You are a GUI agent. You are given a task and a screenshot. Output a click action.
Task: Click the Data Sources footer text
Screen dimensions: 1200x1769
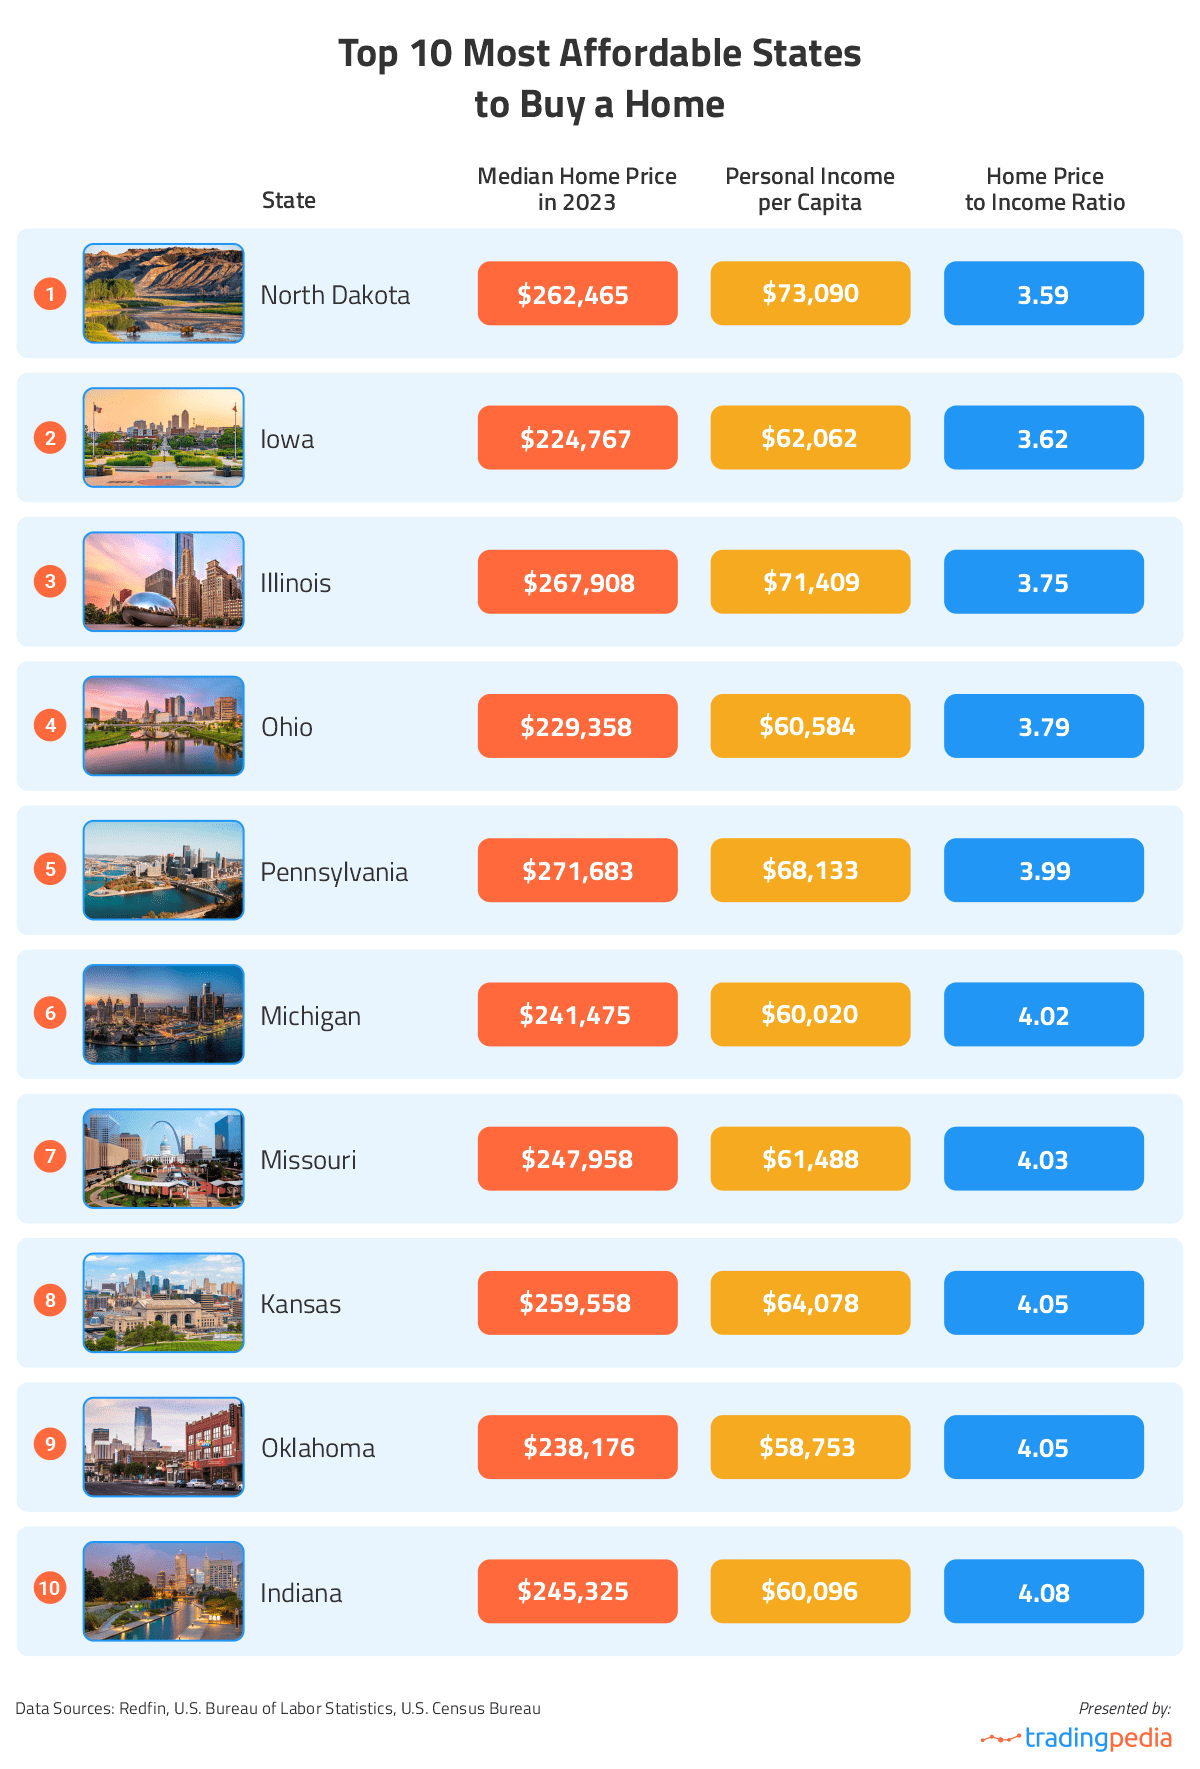point(278,1708)
